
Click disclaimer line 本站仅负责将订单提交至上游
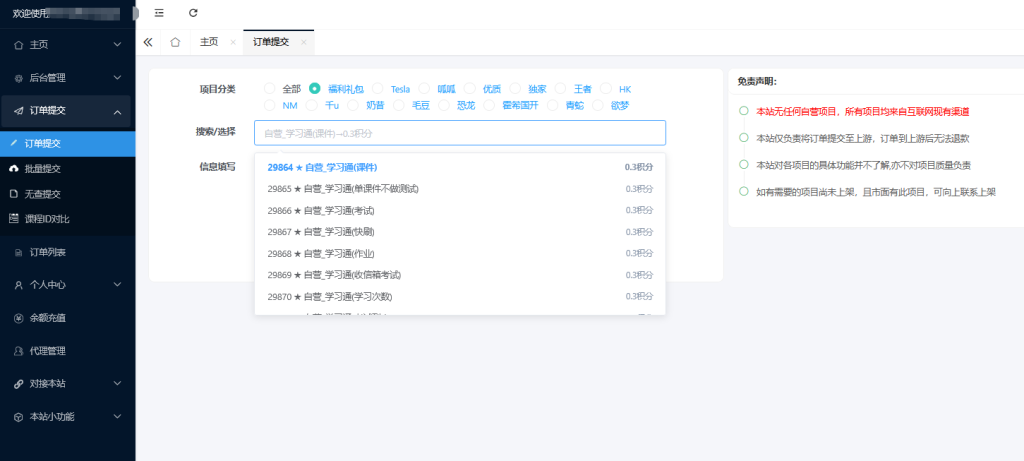tap(862, 138)
